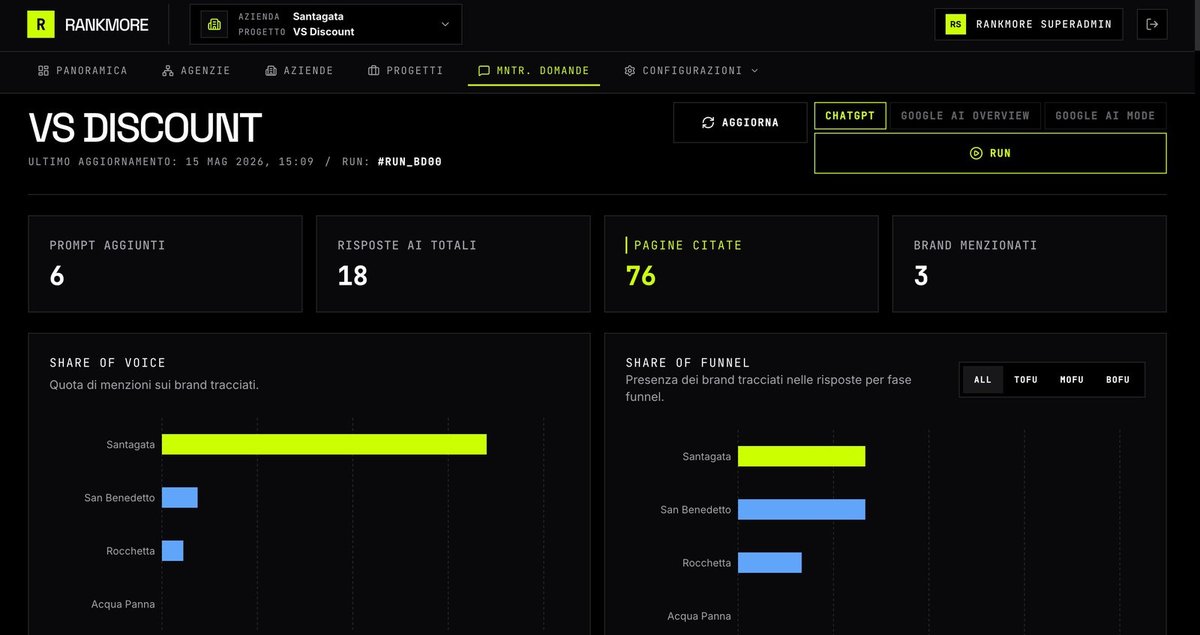Select the ALL funnel filter
The image size is (1200, 635).
coord(983,380)
